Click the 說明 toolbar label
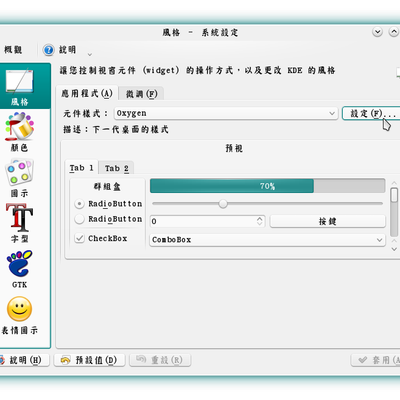This screenshot has height=400, width=400. coord(68,50)
